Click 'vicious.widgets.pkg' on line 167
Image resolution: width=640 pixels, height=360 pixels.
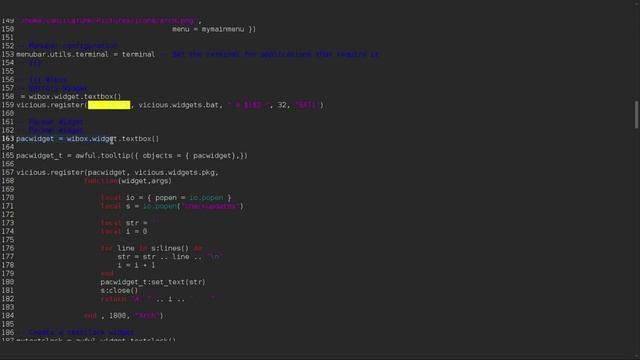(174, 173)
